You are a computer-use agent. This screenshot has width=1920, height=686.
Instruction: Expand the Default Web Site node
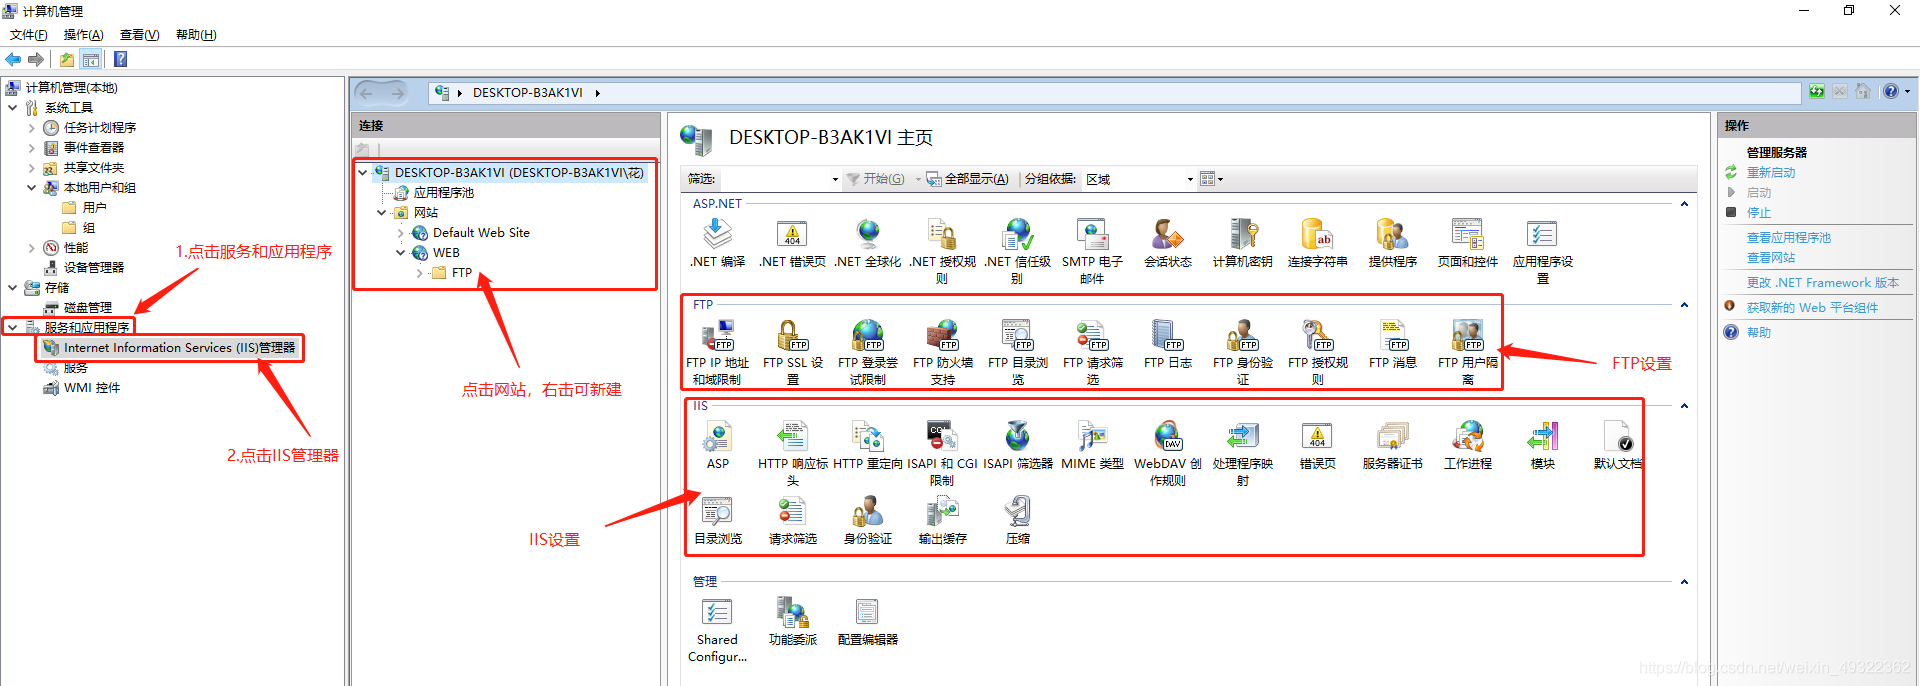tap(400, 232)
